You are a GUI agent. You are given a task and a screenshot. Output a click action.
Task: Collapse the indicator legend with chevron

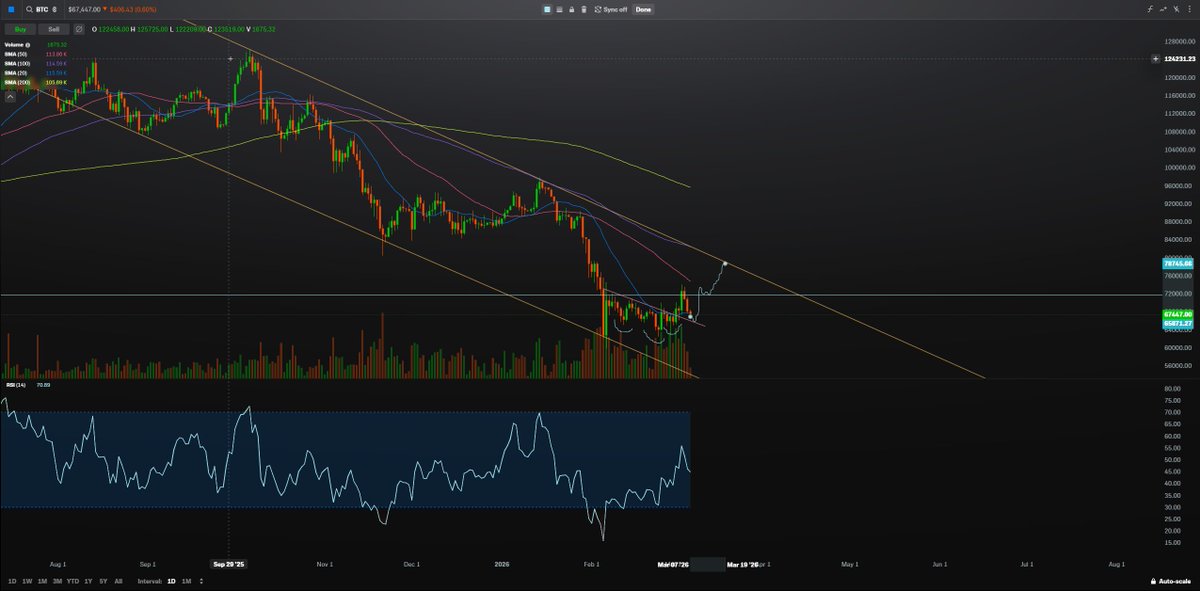12,97
